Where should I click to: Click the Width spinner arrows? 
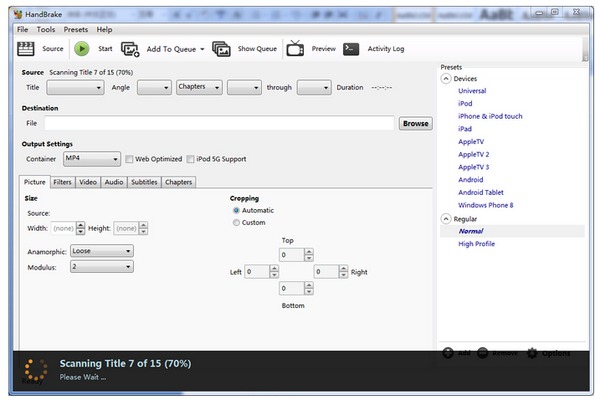click(80, 229)
